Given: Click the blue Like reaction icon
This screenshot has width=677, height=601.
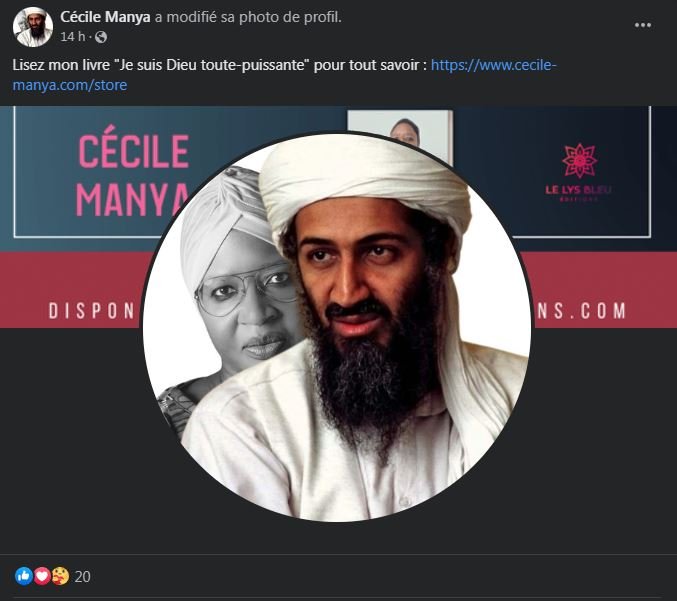Looking at the screenshot, I should (x=24, y=576).
